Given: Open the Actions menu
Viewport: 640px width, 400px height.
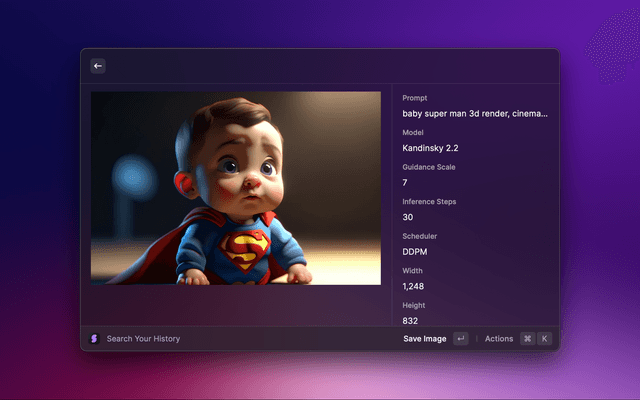Looking at the screenshot, I should 498,339.
